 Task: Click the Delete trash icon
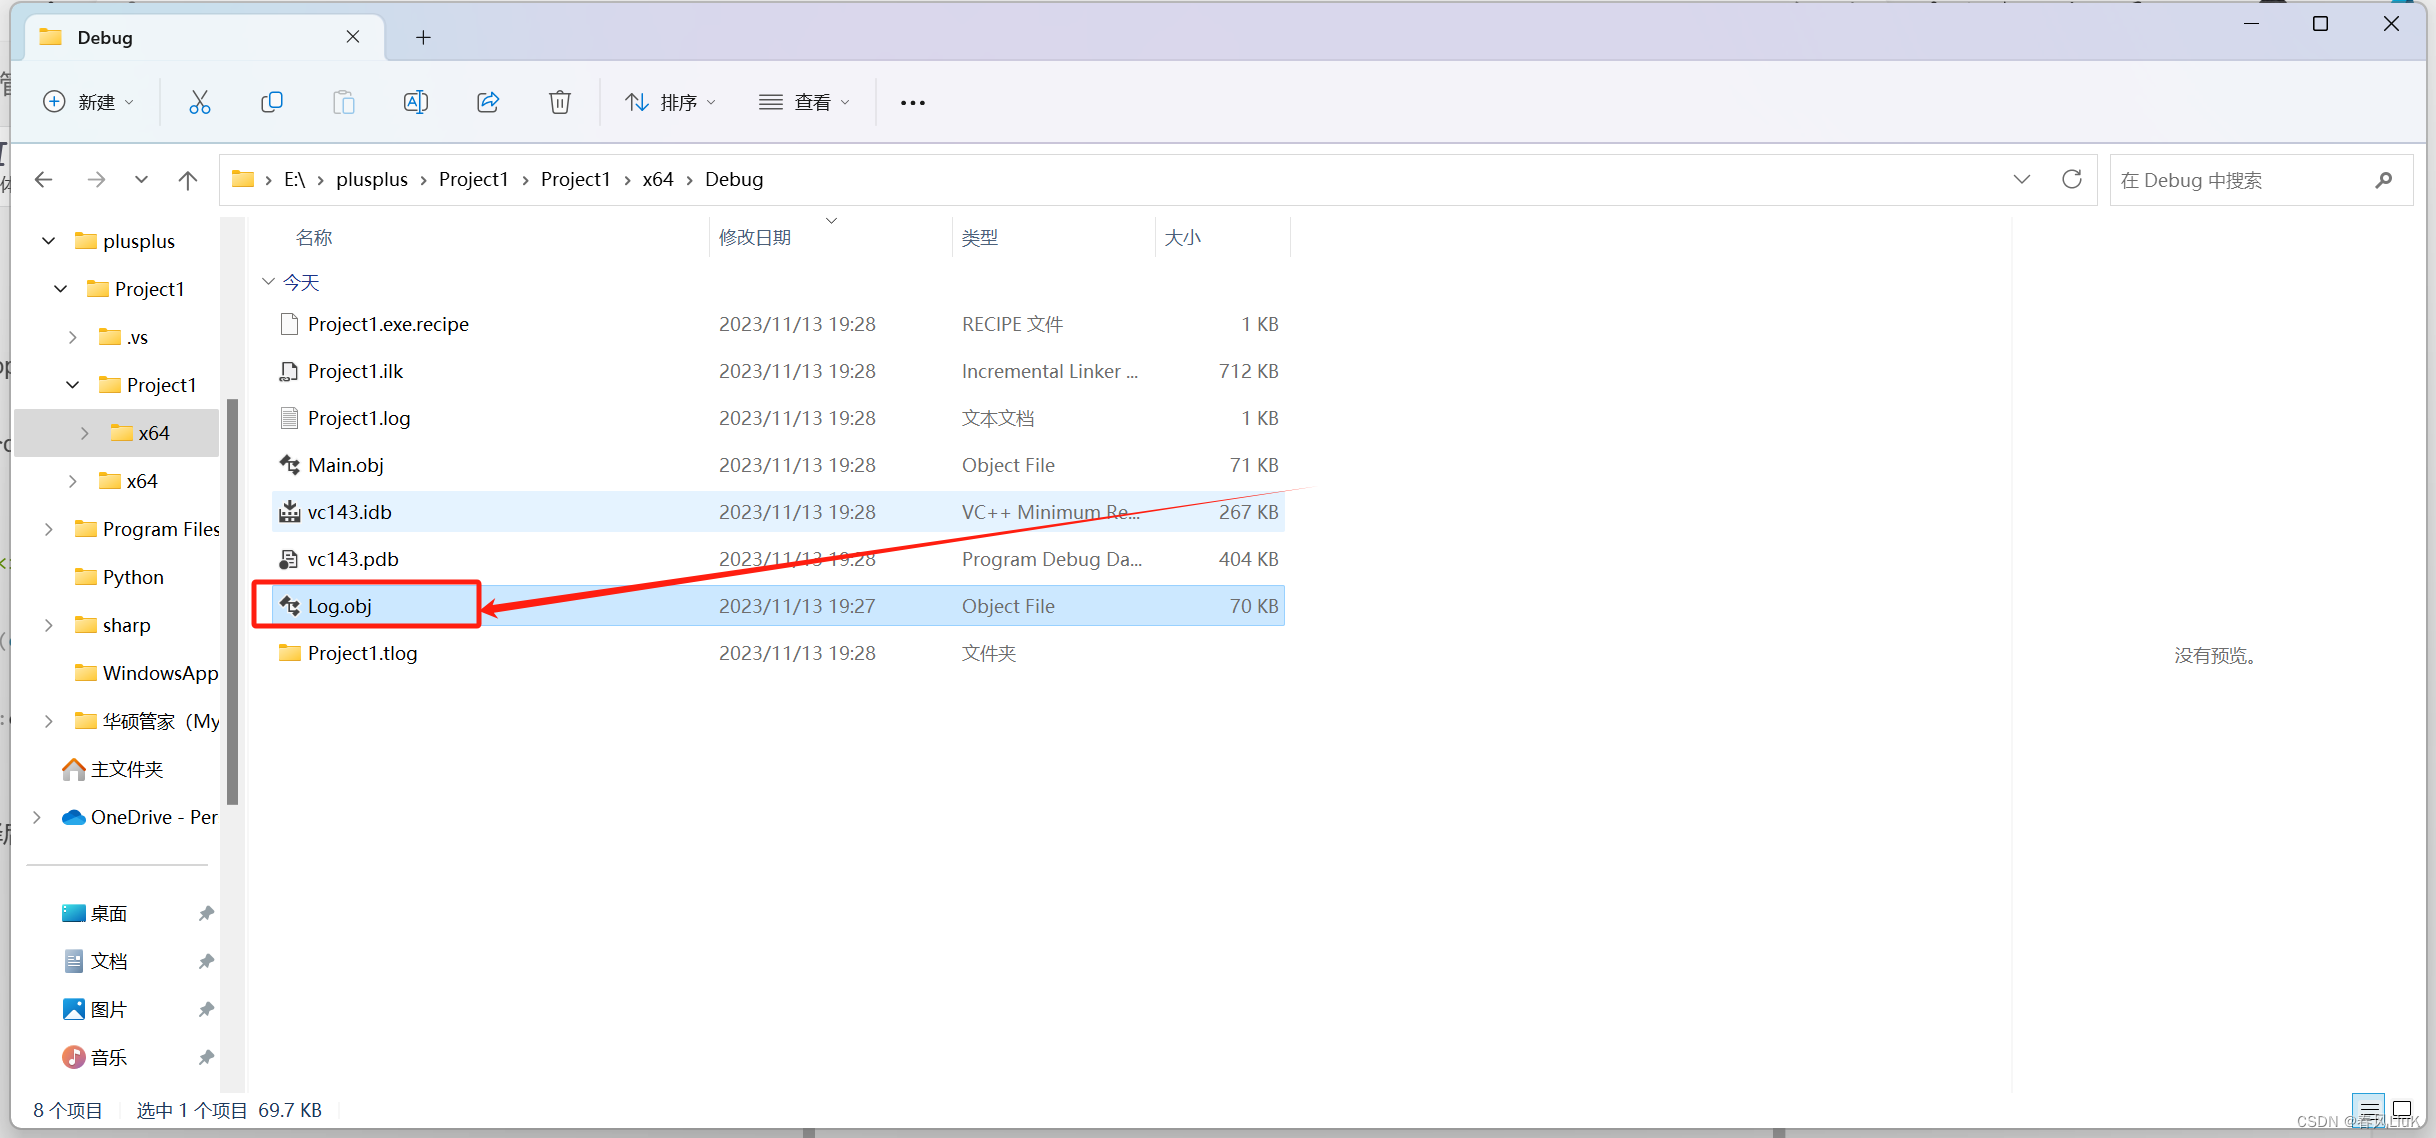point(560,102)
